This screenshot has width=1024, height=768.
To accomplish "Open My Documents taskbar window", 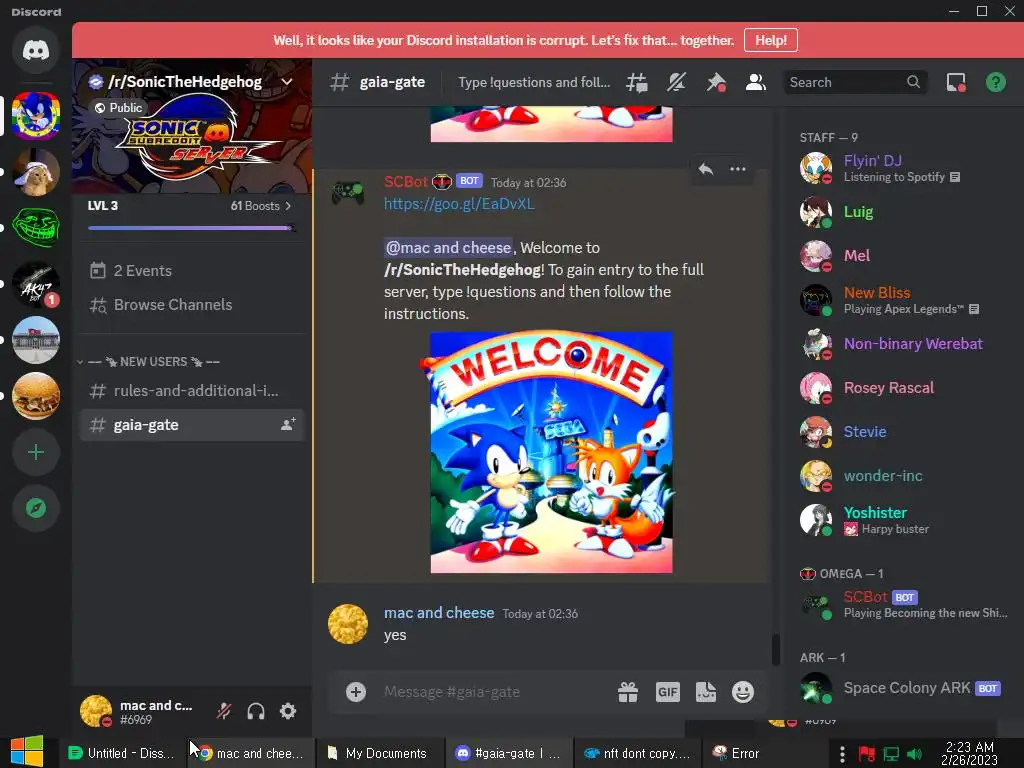I will click(x=379, y=753).
